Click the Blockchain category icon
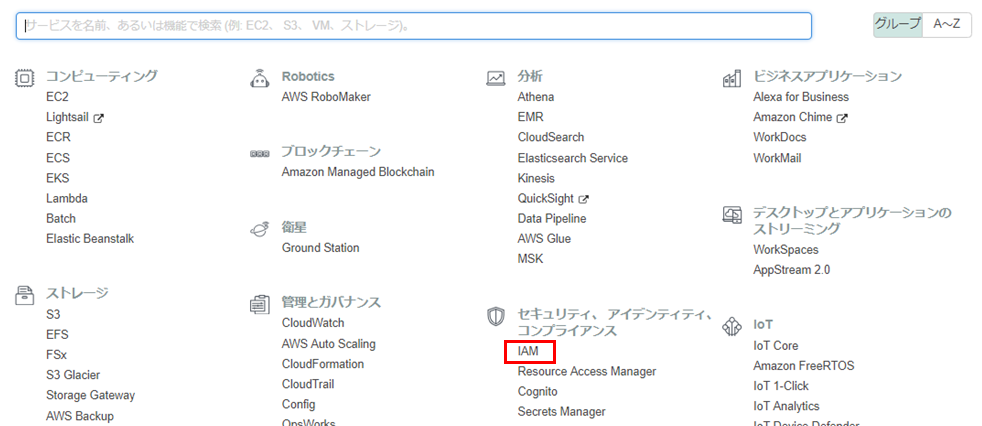 click(x=259, y=153)
